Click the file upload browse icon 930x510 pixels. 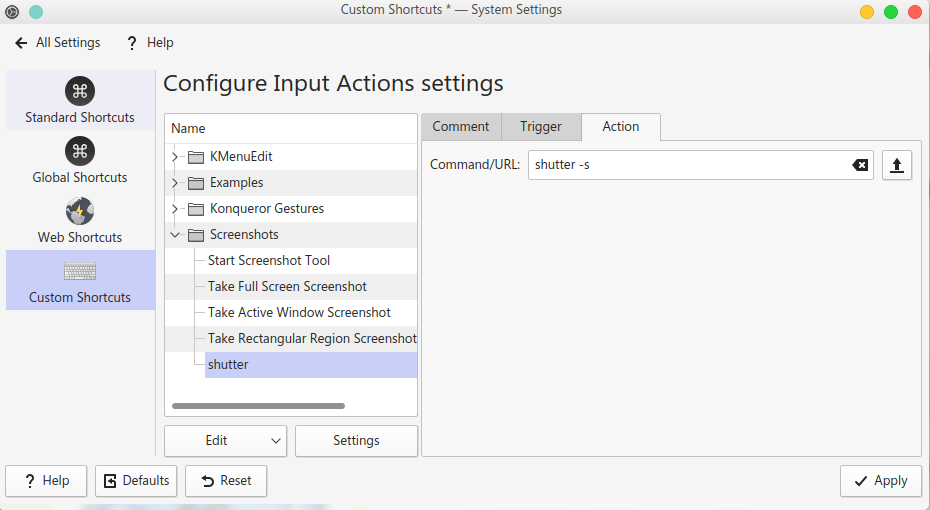pyautogui.click(x=896, y=165)
